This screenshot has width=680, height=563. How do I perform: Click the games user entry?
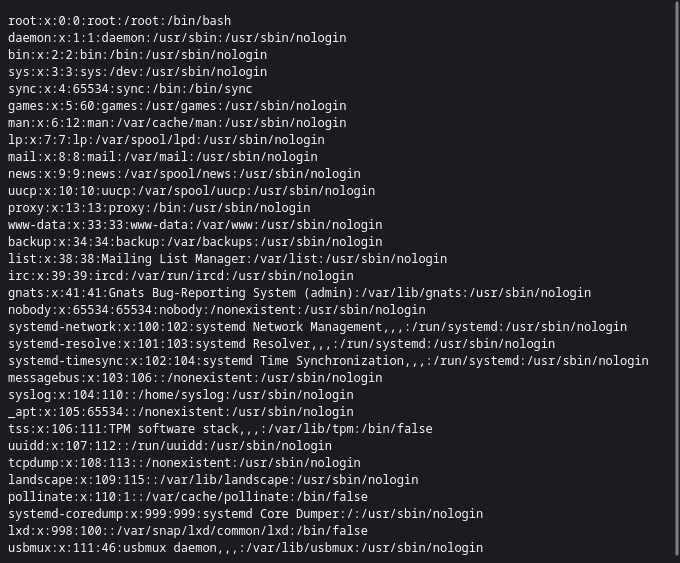pos(177,106)
